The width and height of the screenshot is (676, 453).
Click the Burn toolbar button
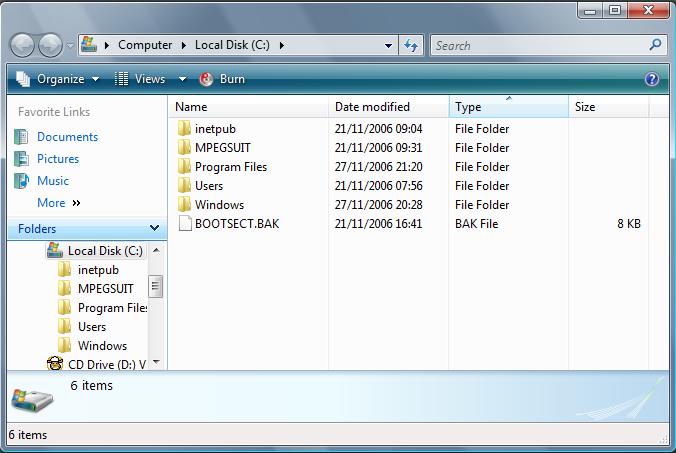click(x=222, y=79)
